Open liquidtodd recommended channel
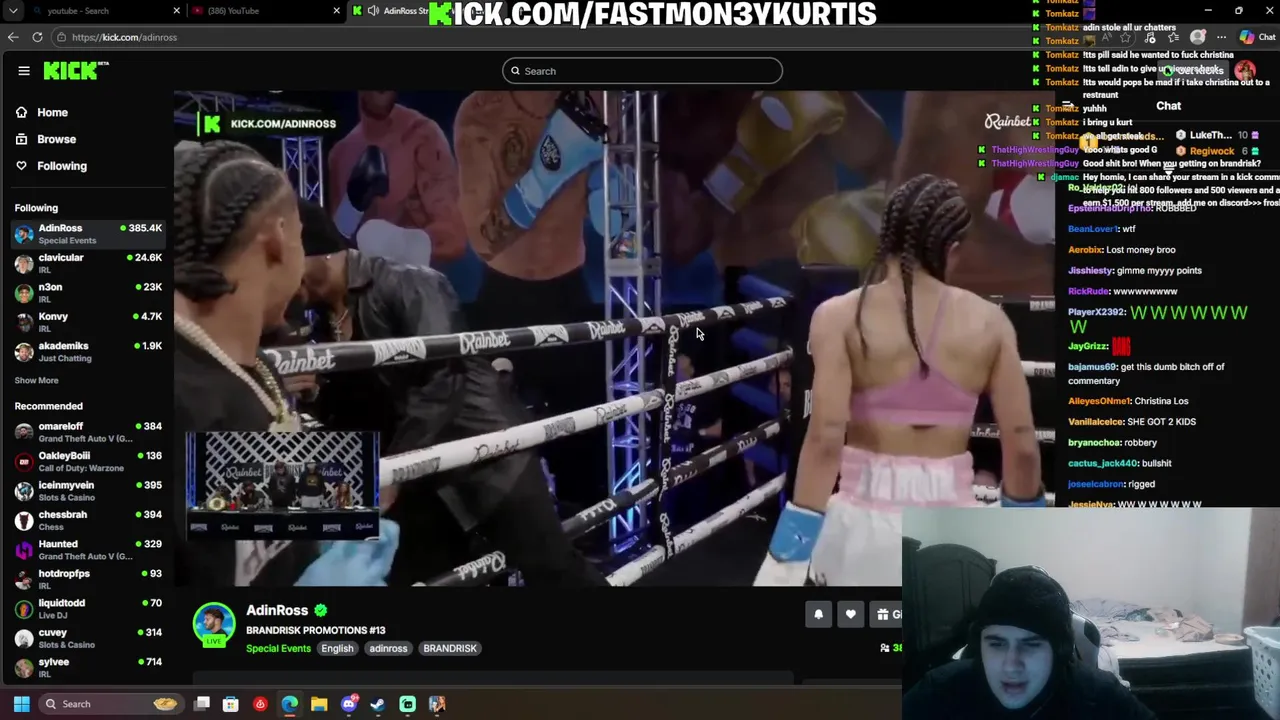1280x720 pixels. point(88,608)
